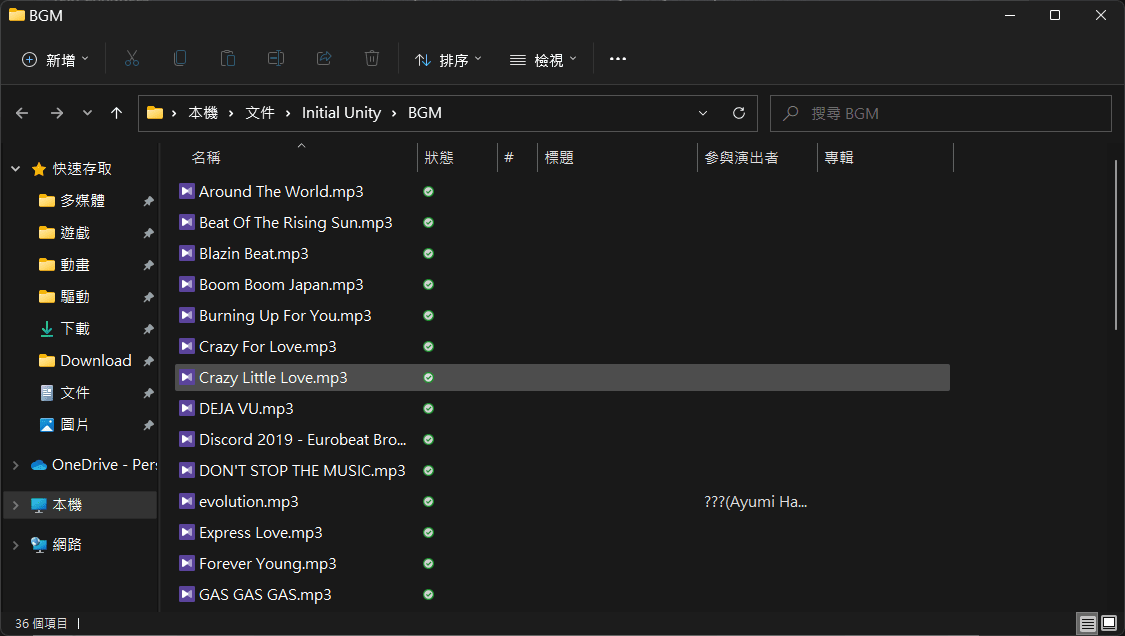The image size is (1125, 636).
Task: Switch to large thumbnails view
Action: (1110, 623)
